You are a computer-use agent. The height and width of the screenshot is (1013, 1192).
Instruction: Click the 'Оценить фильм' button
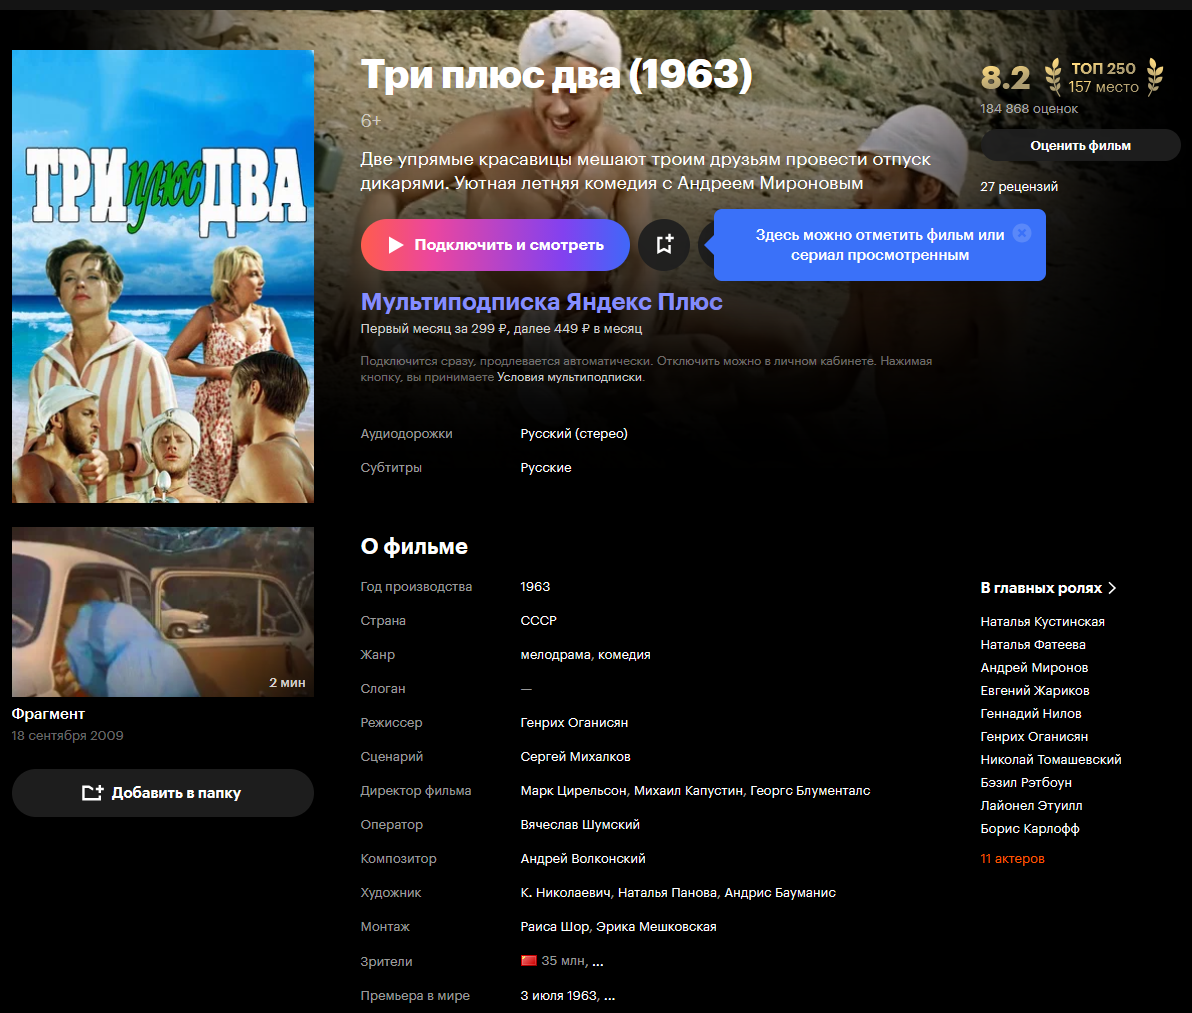[x=1080, y=145]
